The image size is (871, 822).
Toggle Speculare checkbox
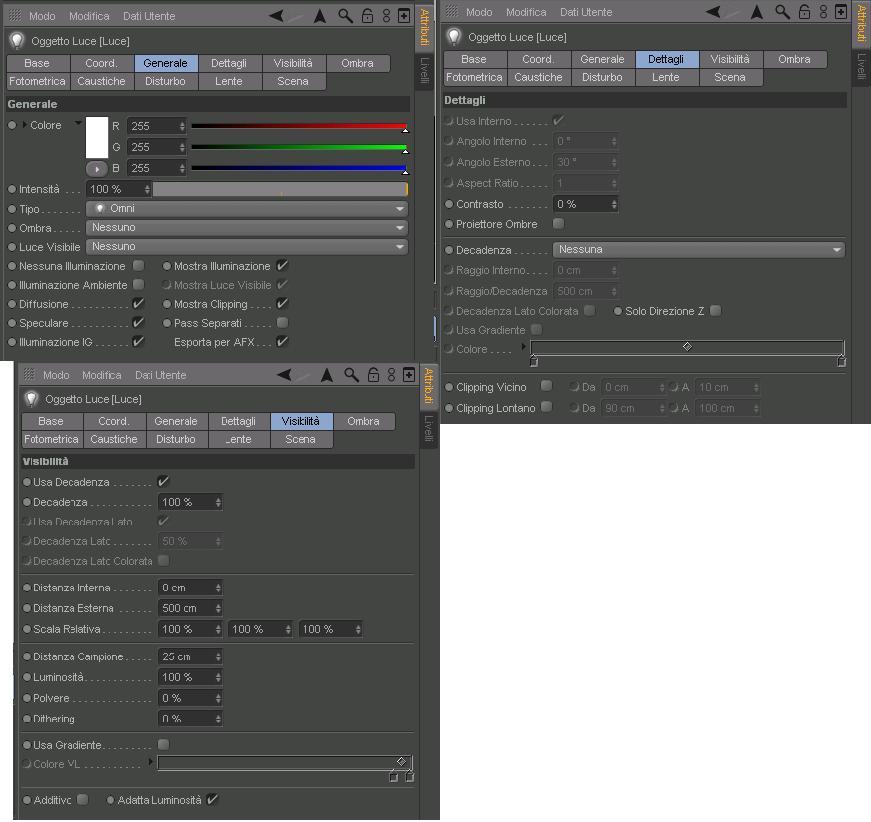138,323
